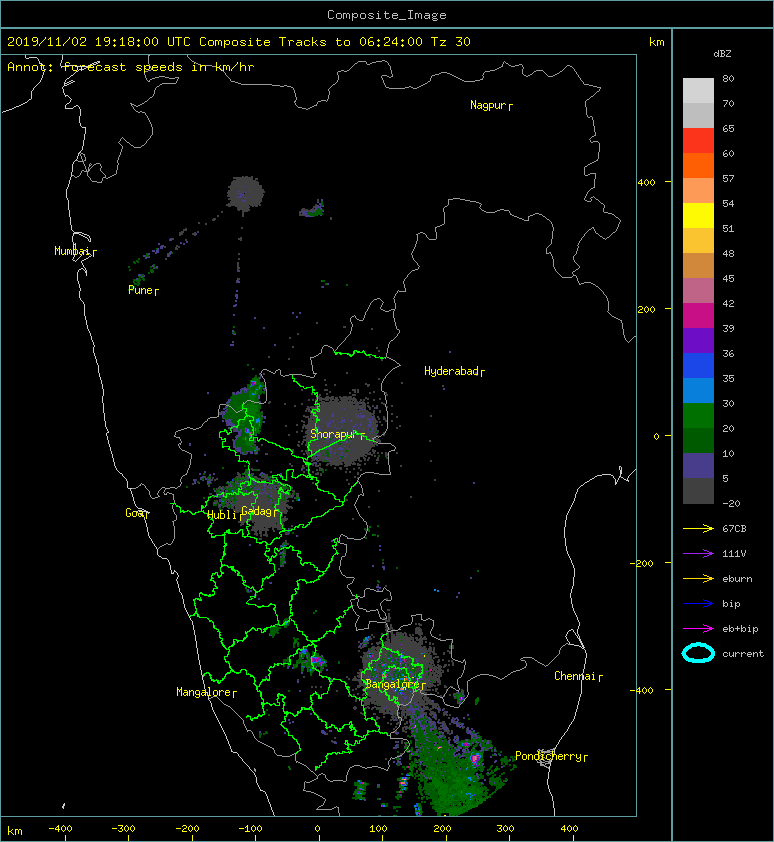774x842 pixels.
Task: Click the Bangalore city label
Action: point(392,685)
